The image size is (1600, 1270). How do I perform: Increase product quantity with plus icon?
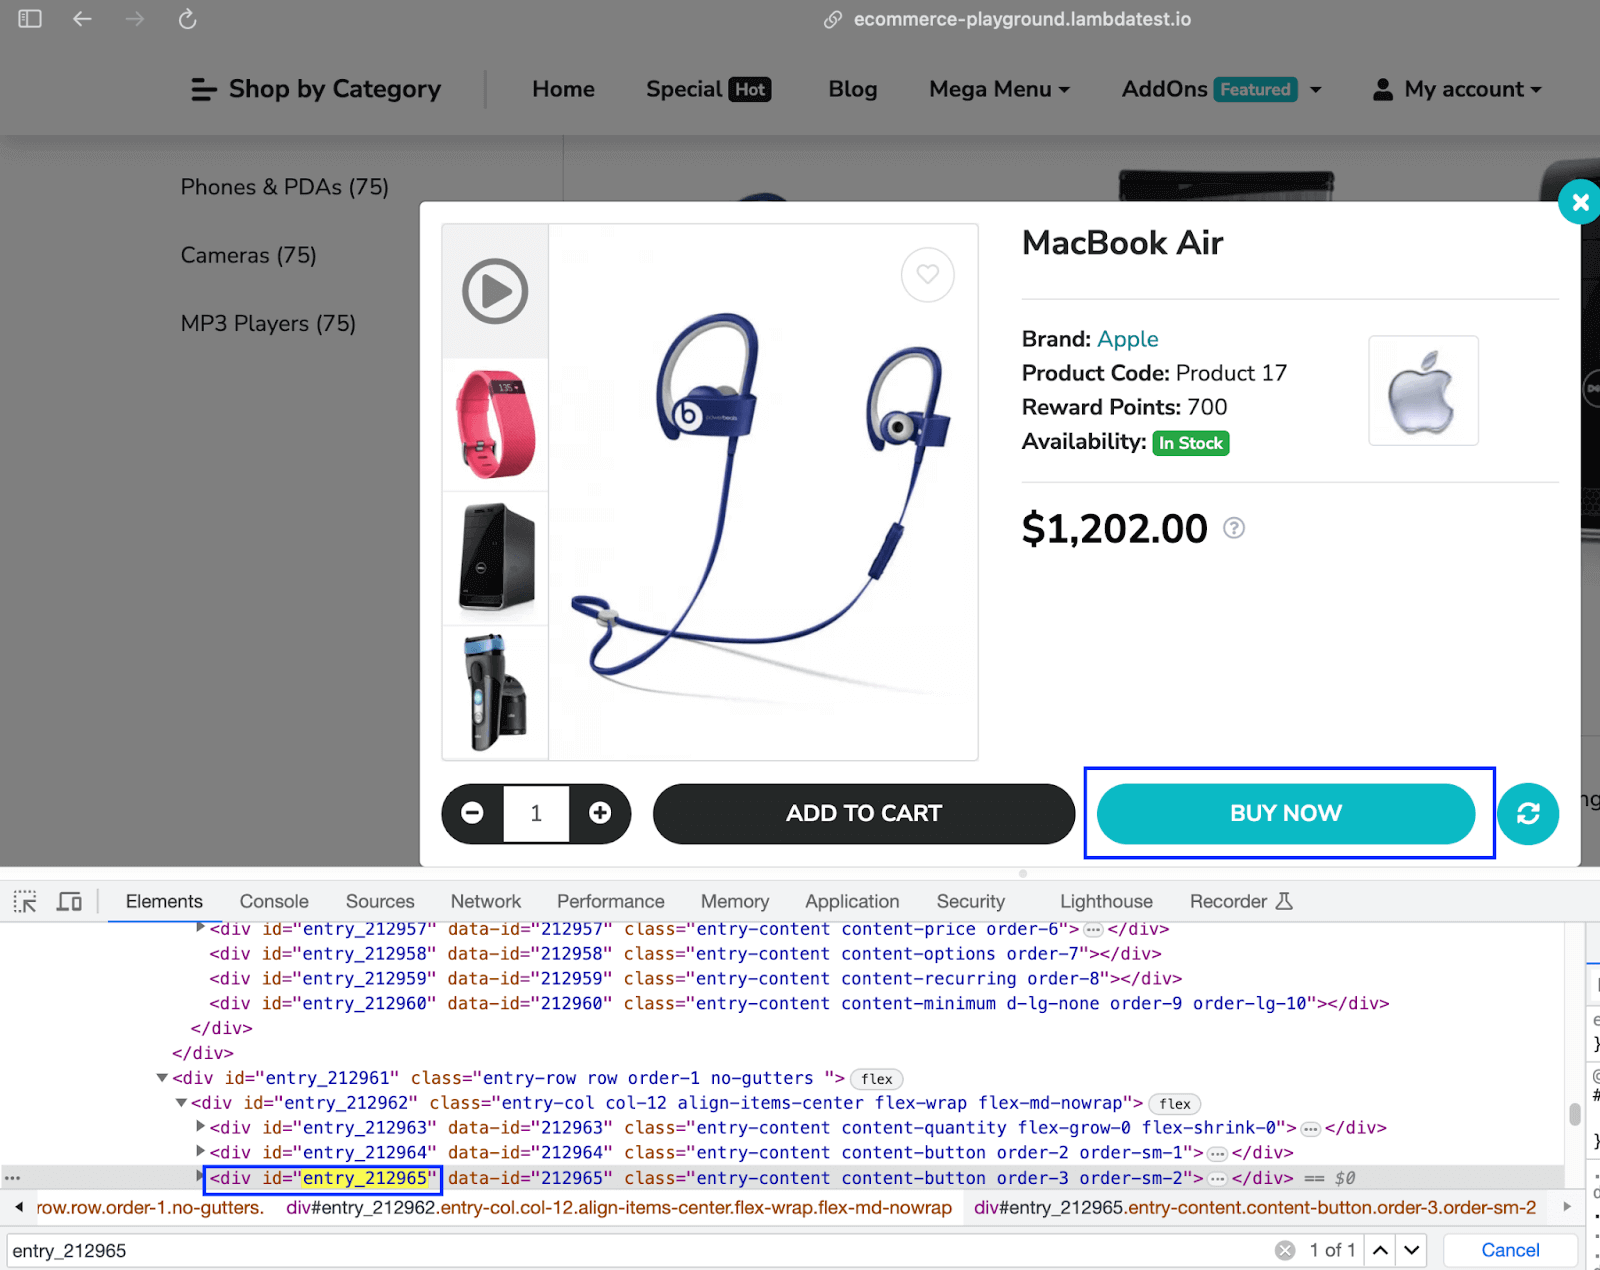600,813
